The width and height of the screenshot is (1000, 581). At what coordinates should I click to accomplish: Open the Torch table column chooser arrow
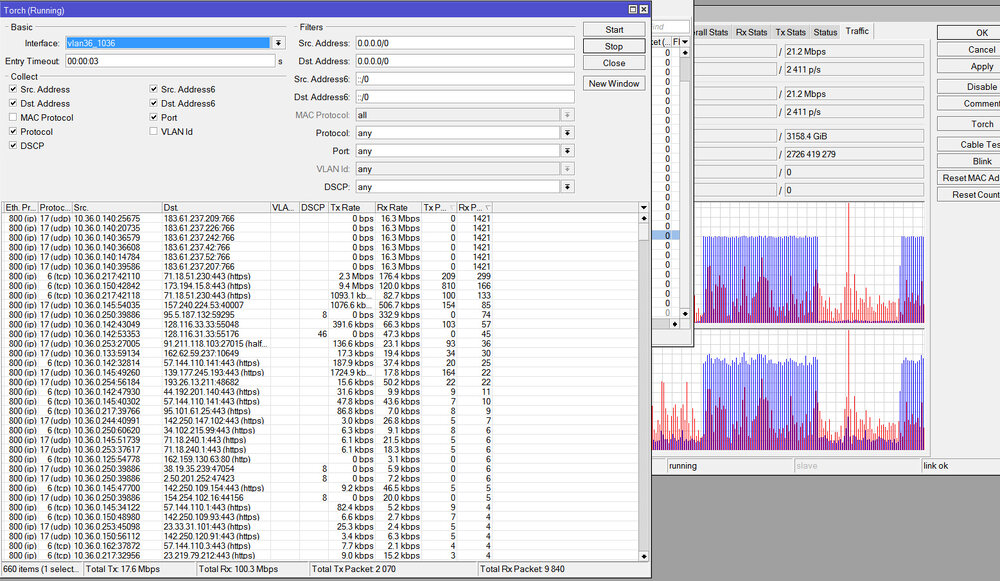coord(644,207)
